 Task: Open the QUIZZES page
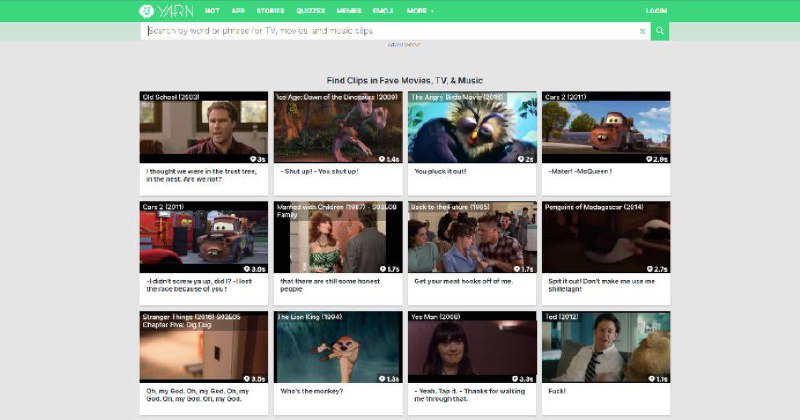311,11
